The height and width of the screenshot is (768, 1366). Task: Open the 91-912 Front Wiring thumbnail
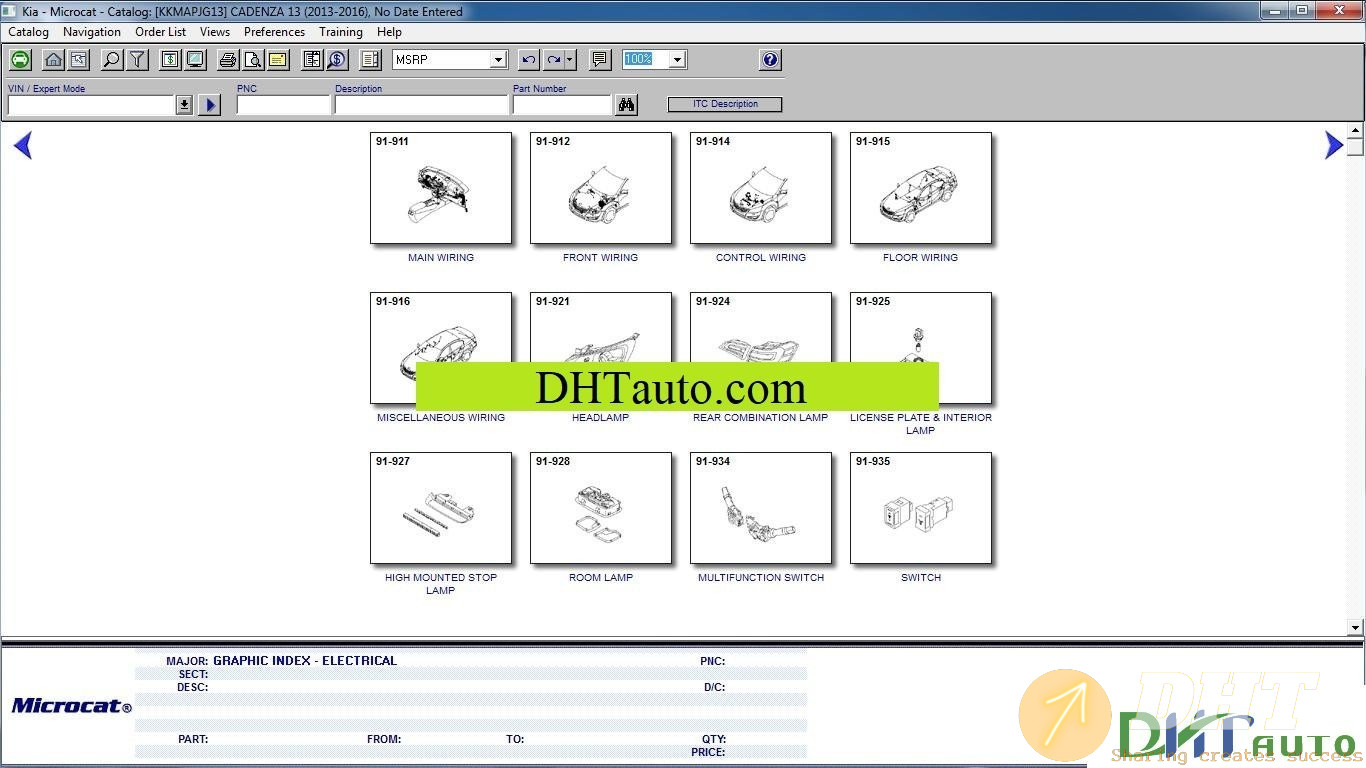[x=601, y=188]
